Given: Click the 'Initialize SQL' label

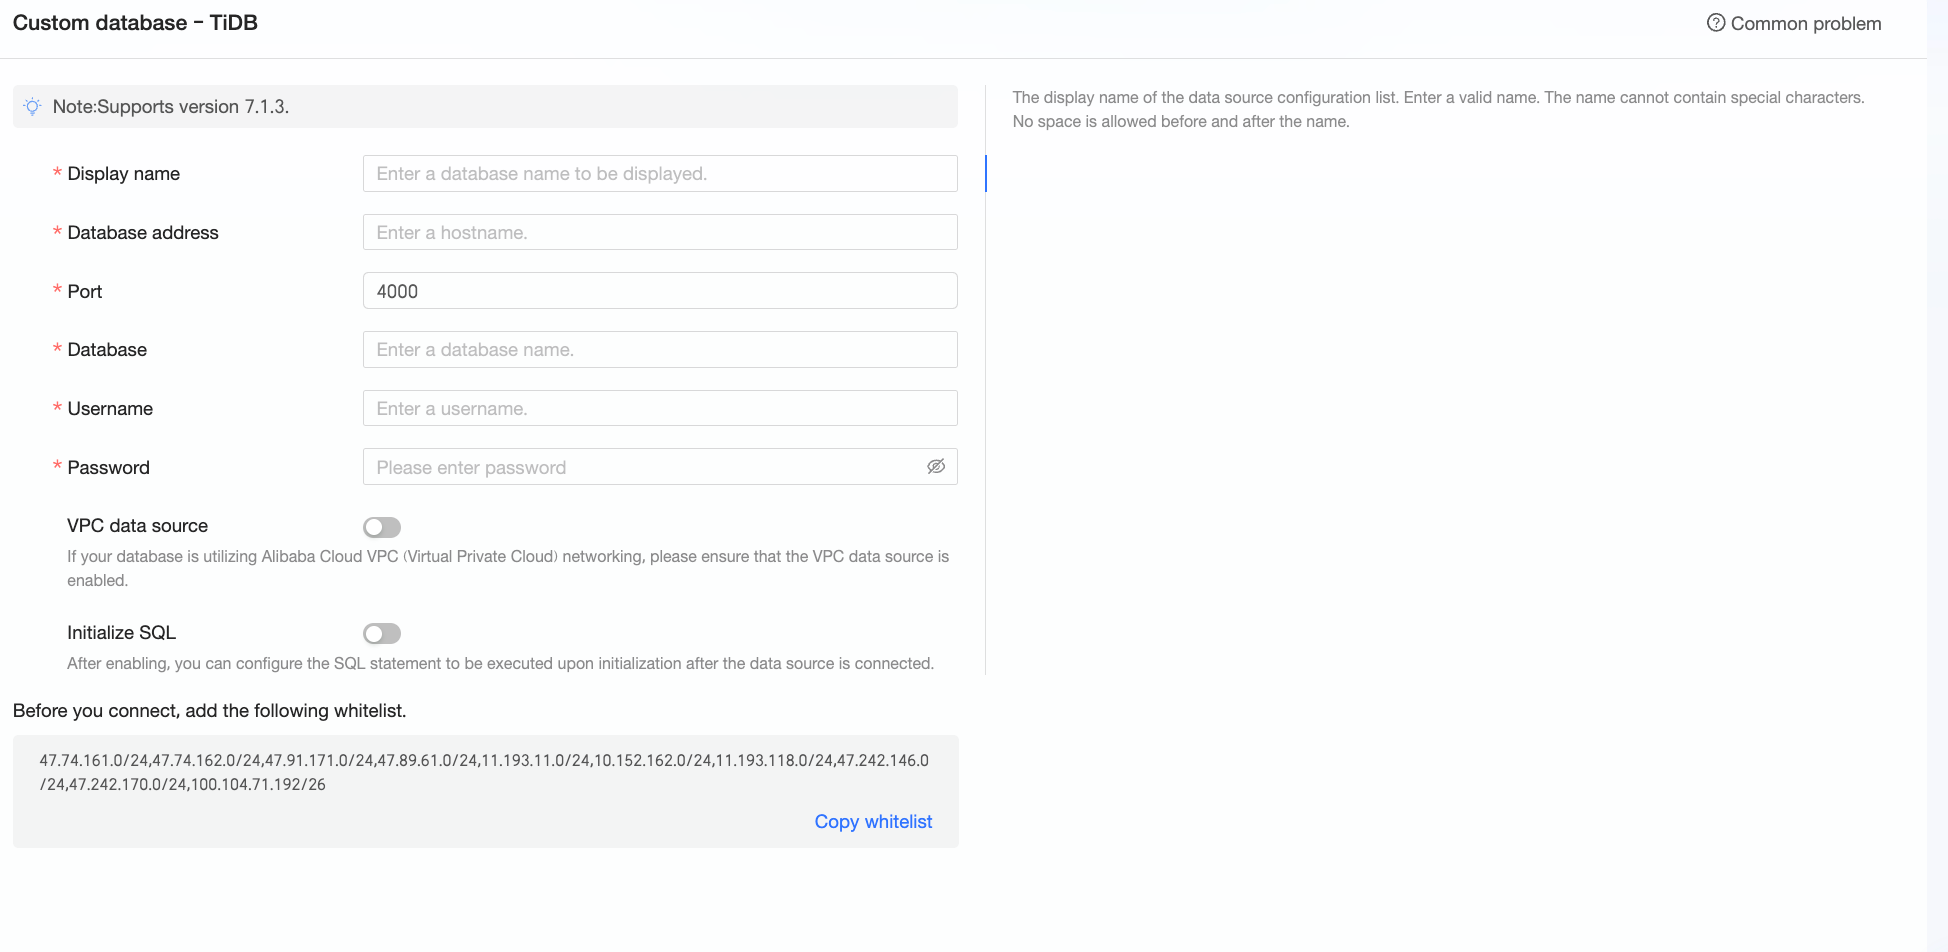Looking at the screenshot, I should pyautogui.click(x=121, y=633).
